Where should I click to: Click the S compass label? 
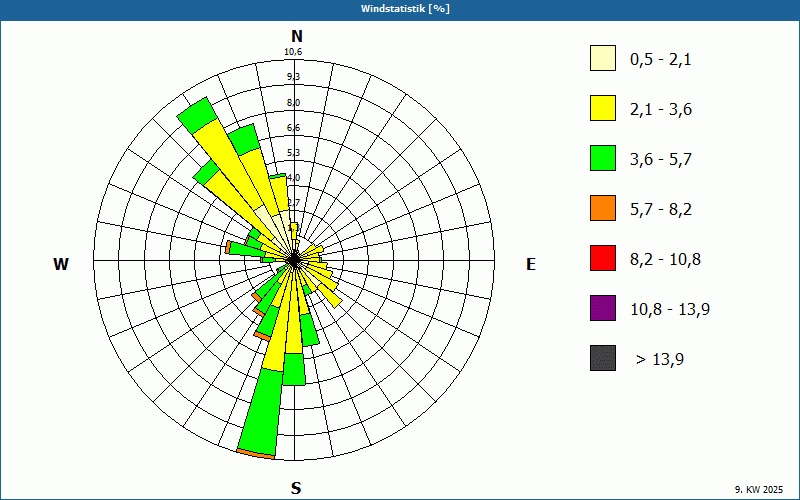tap(296, 488)
